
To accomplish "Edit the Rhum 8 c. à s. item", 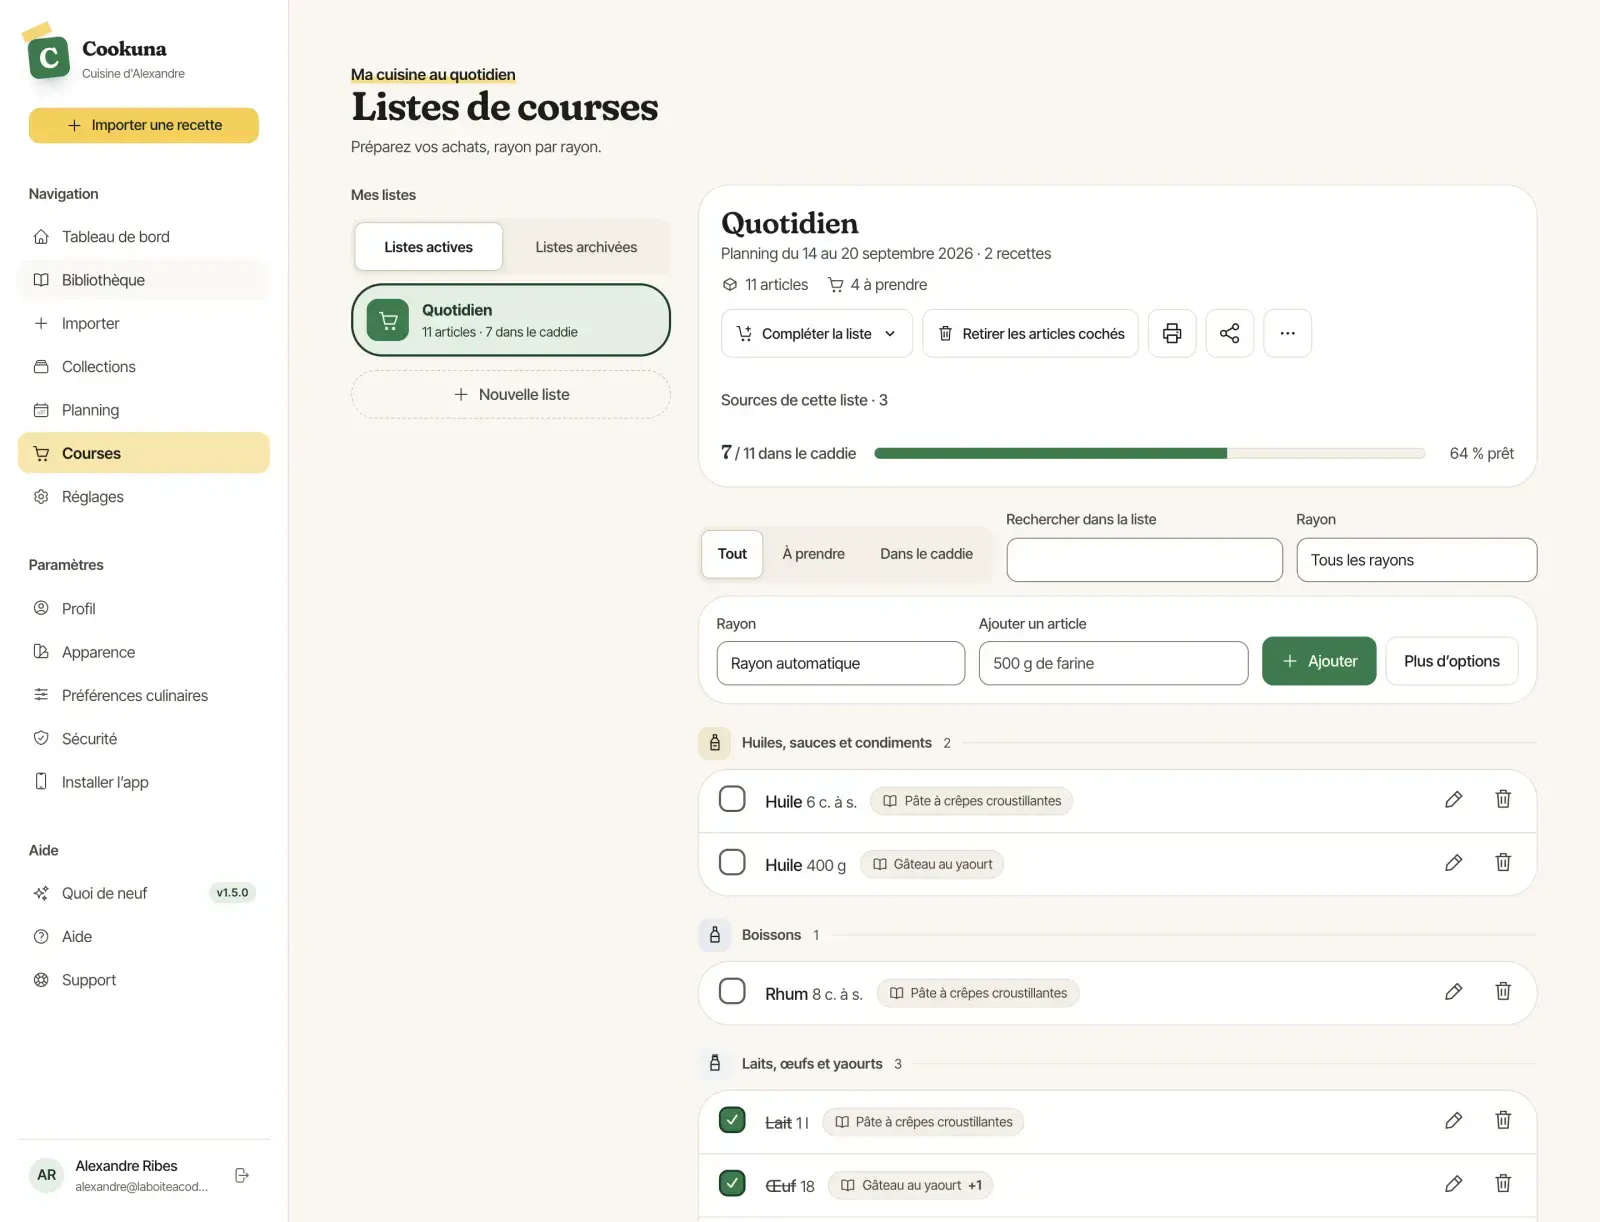I will click(x=1454, y=991).
